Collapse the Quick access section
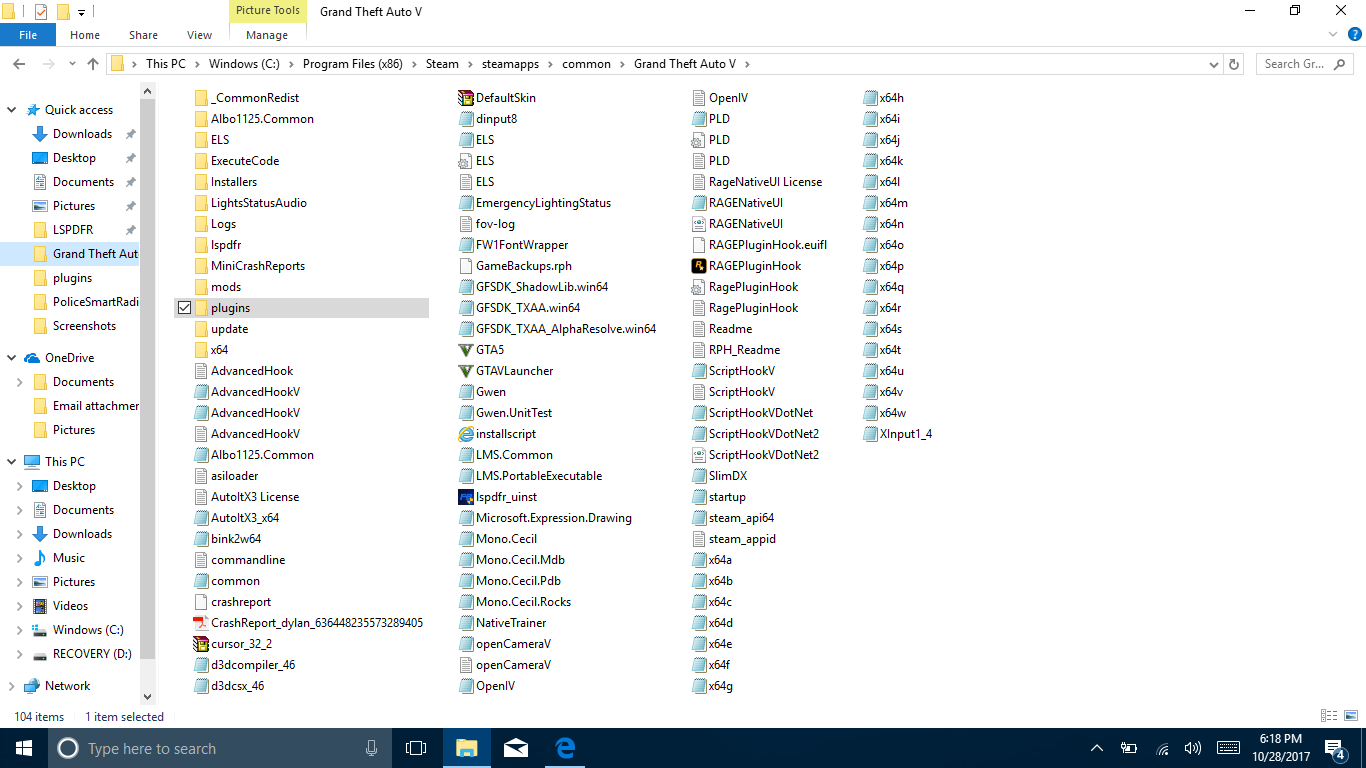 [11, 110]
